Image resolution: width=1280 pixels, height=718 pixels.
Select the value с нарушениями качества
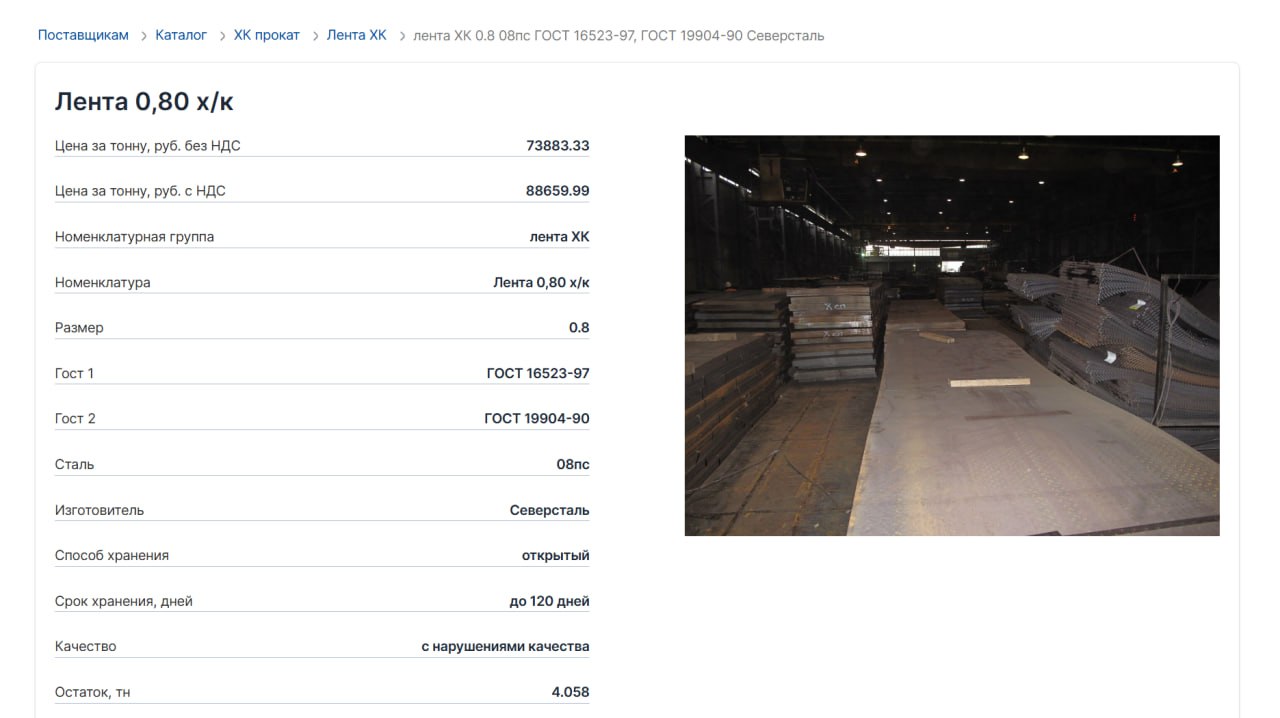pos(506,647)
